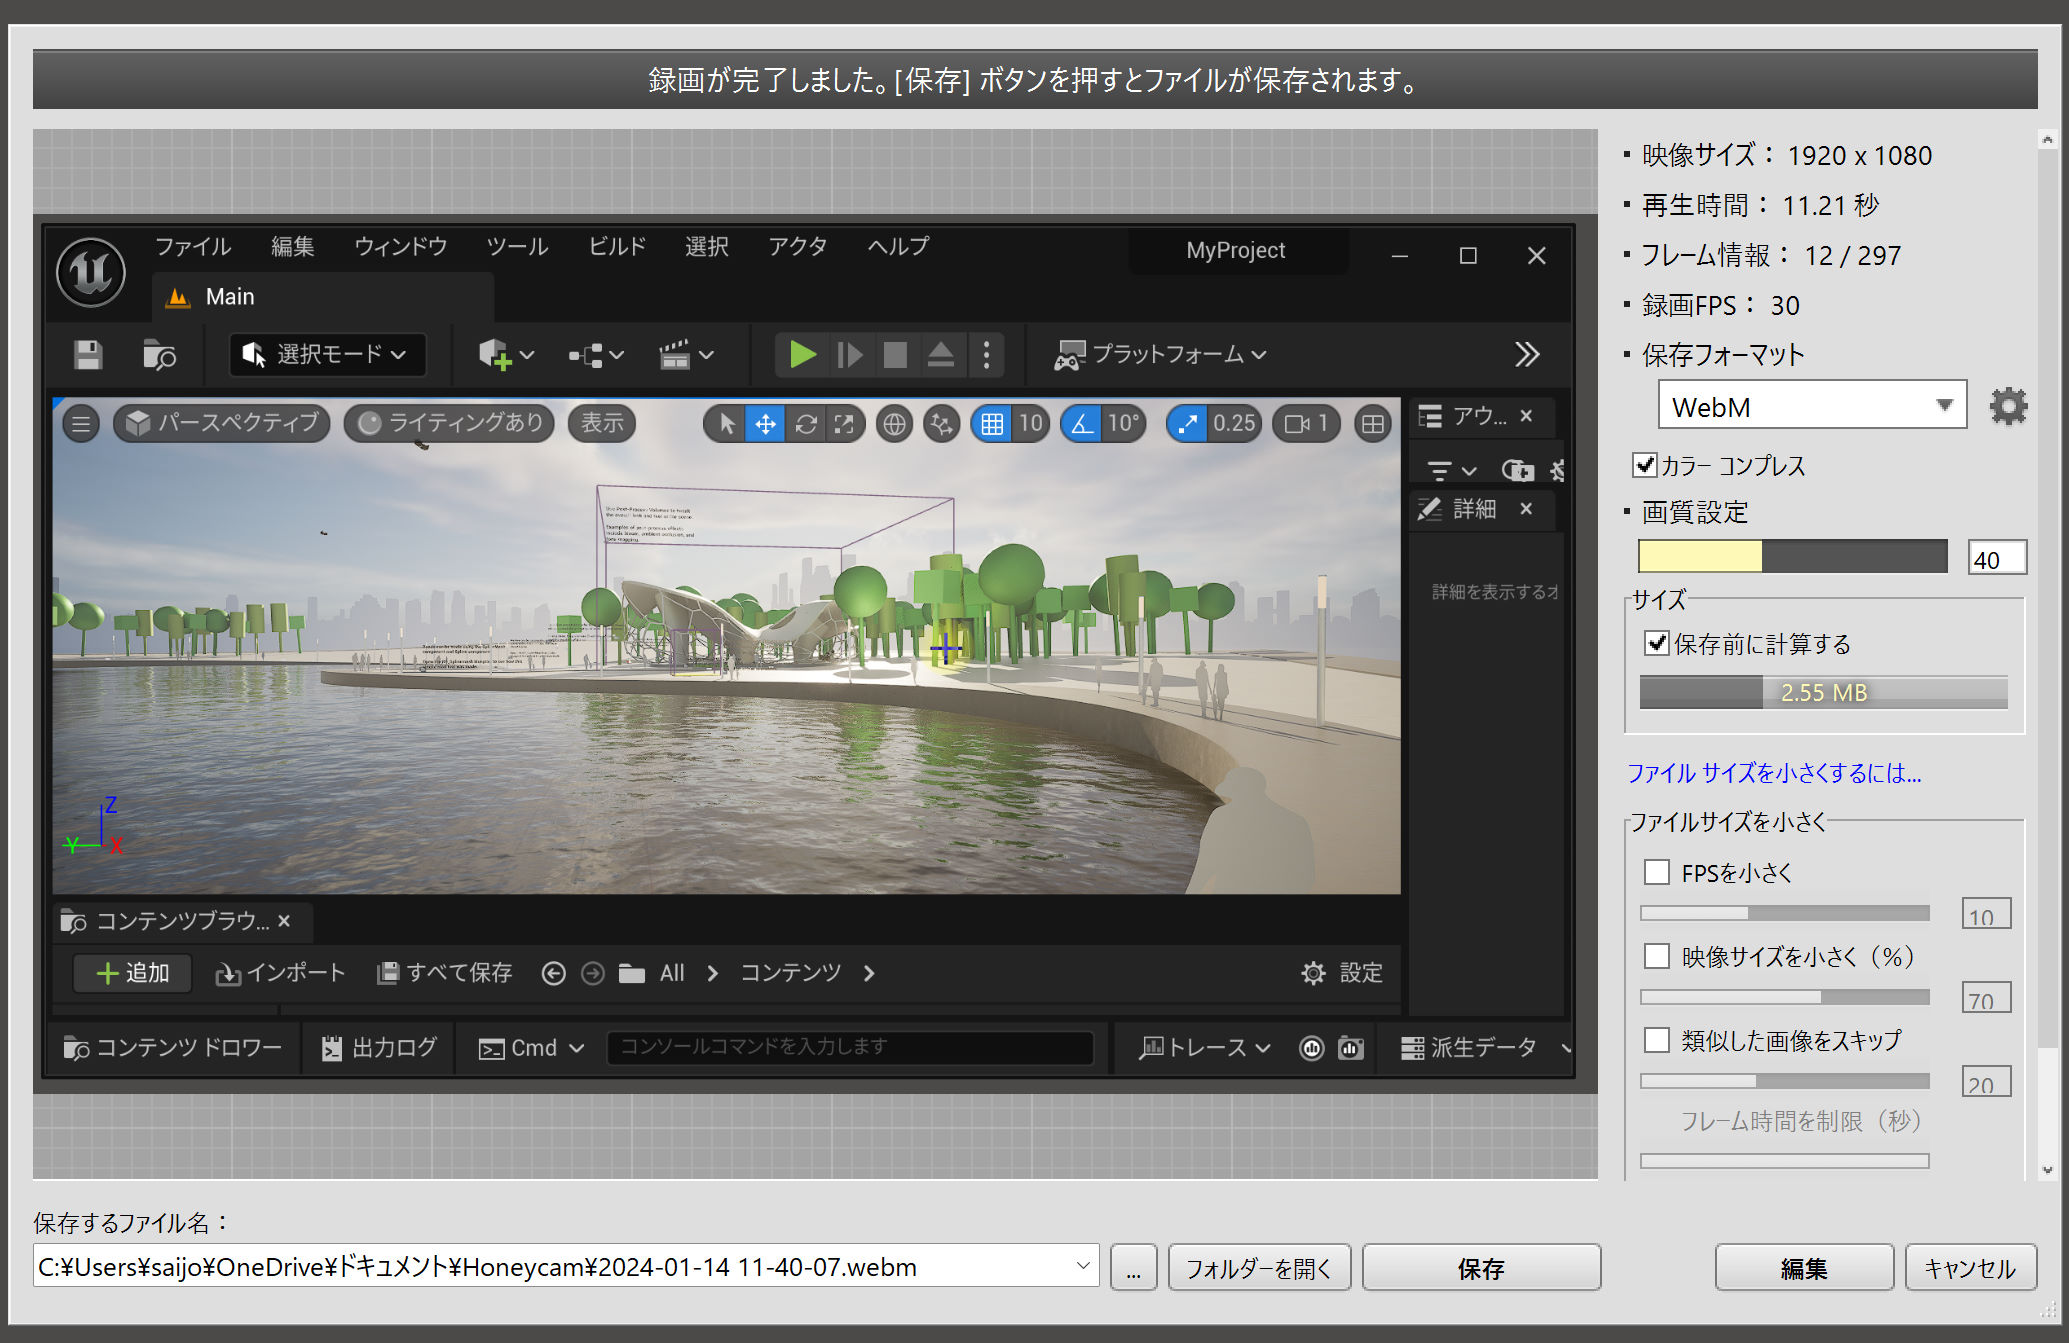2069x1343 pixels.
Task: Expand the save file name path dropdown
Action: pyautogui.click(x=1083, y=1266)
